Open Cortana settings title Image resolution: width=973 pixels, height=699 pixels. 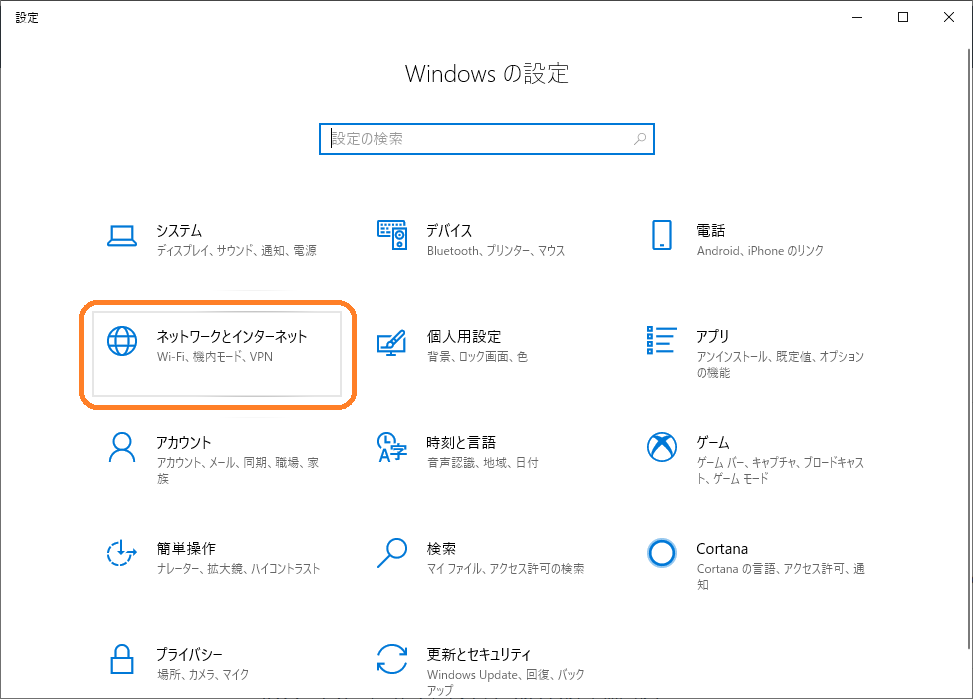[x=722, y=549]
